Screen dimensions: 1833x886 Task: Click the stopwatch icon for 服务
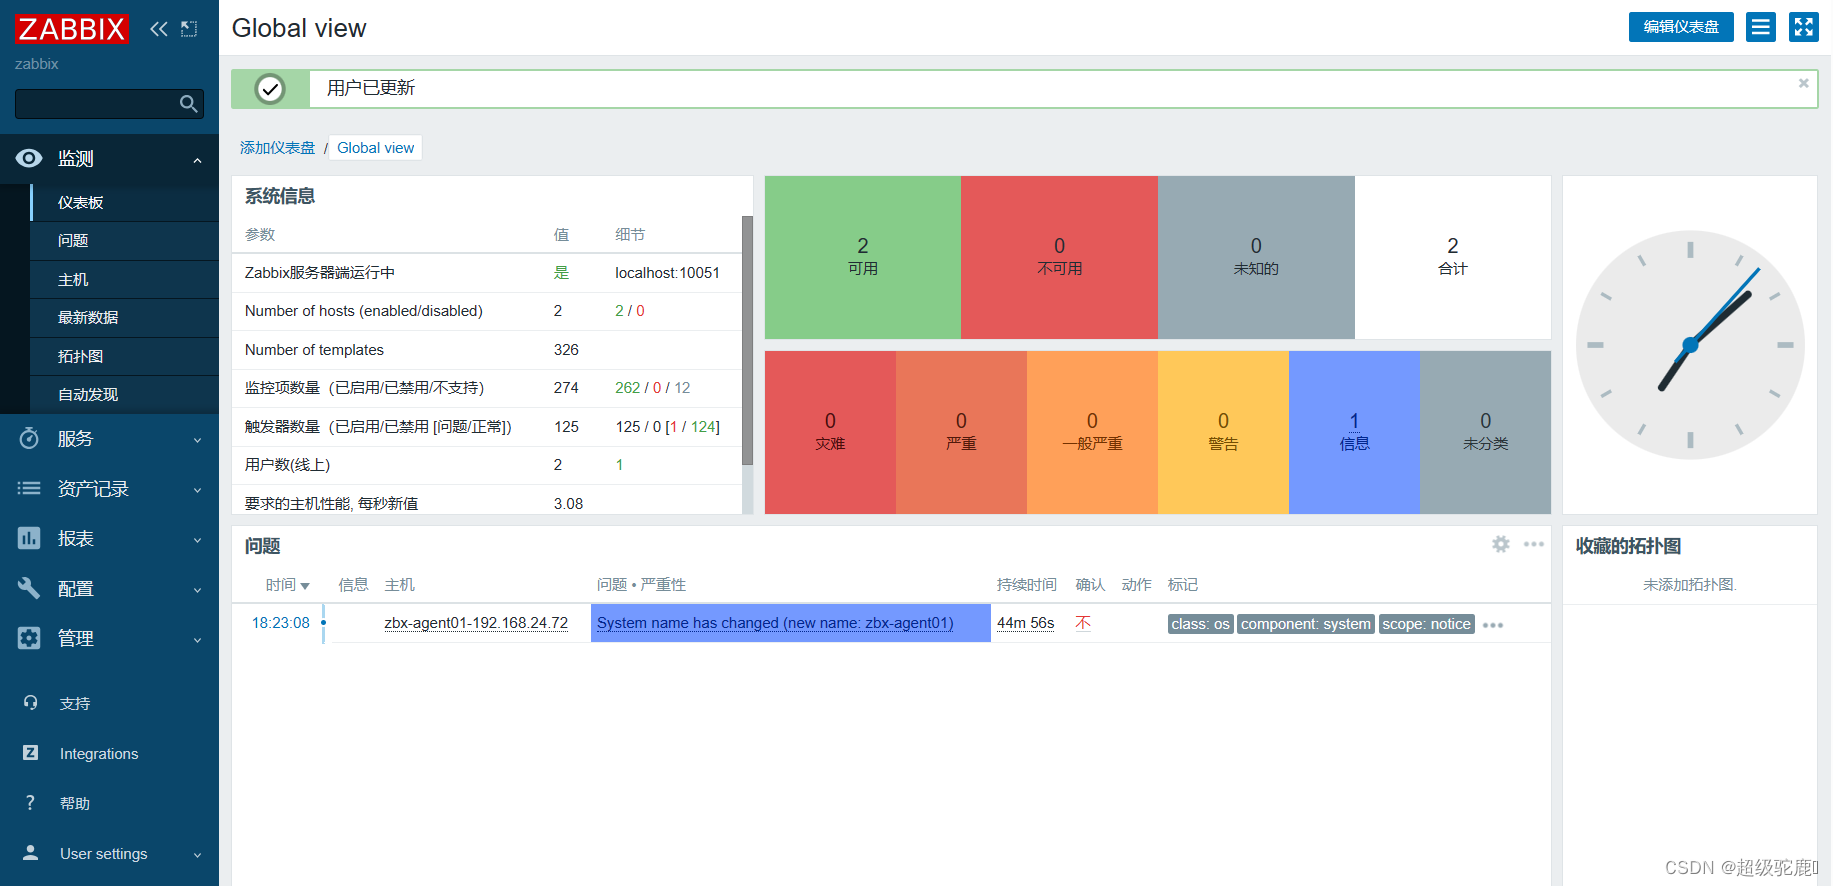point(29,438)
